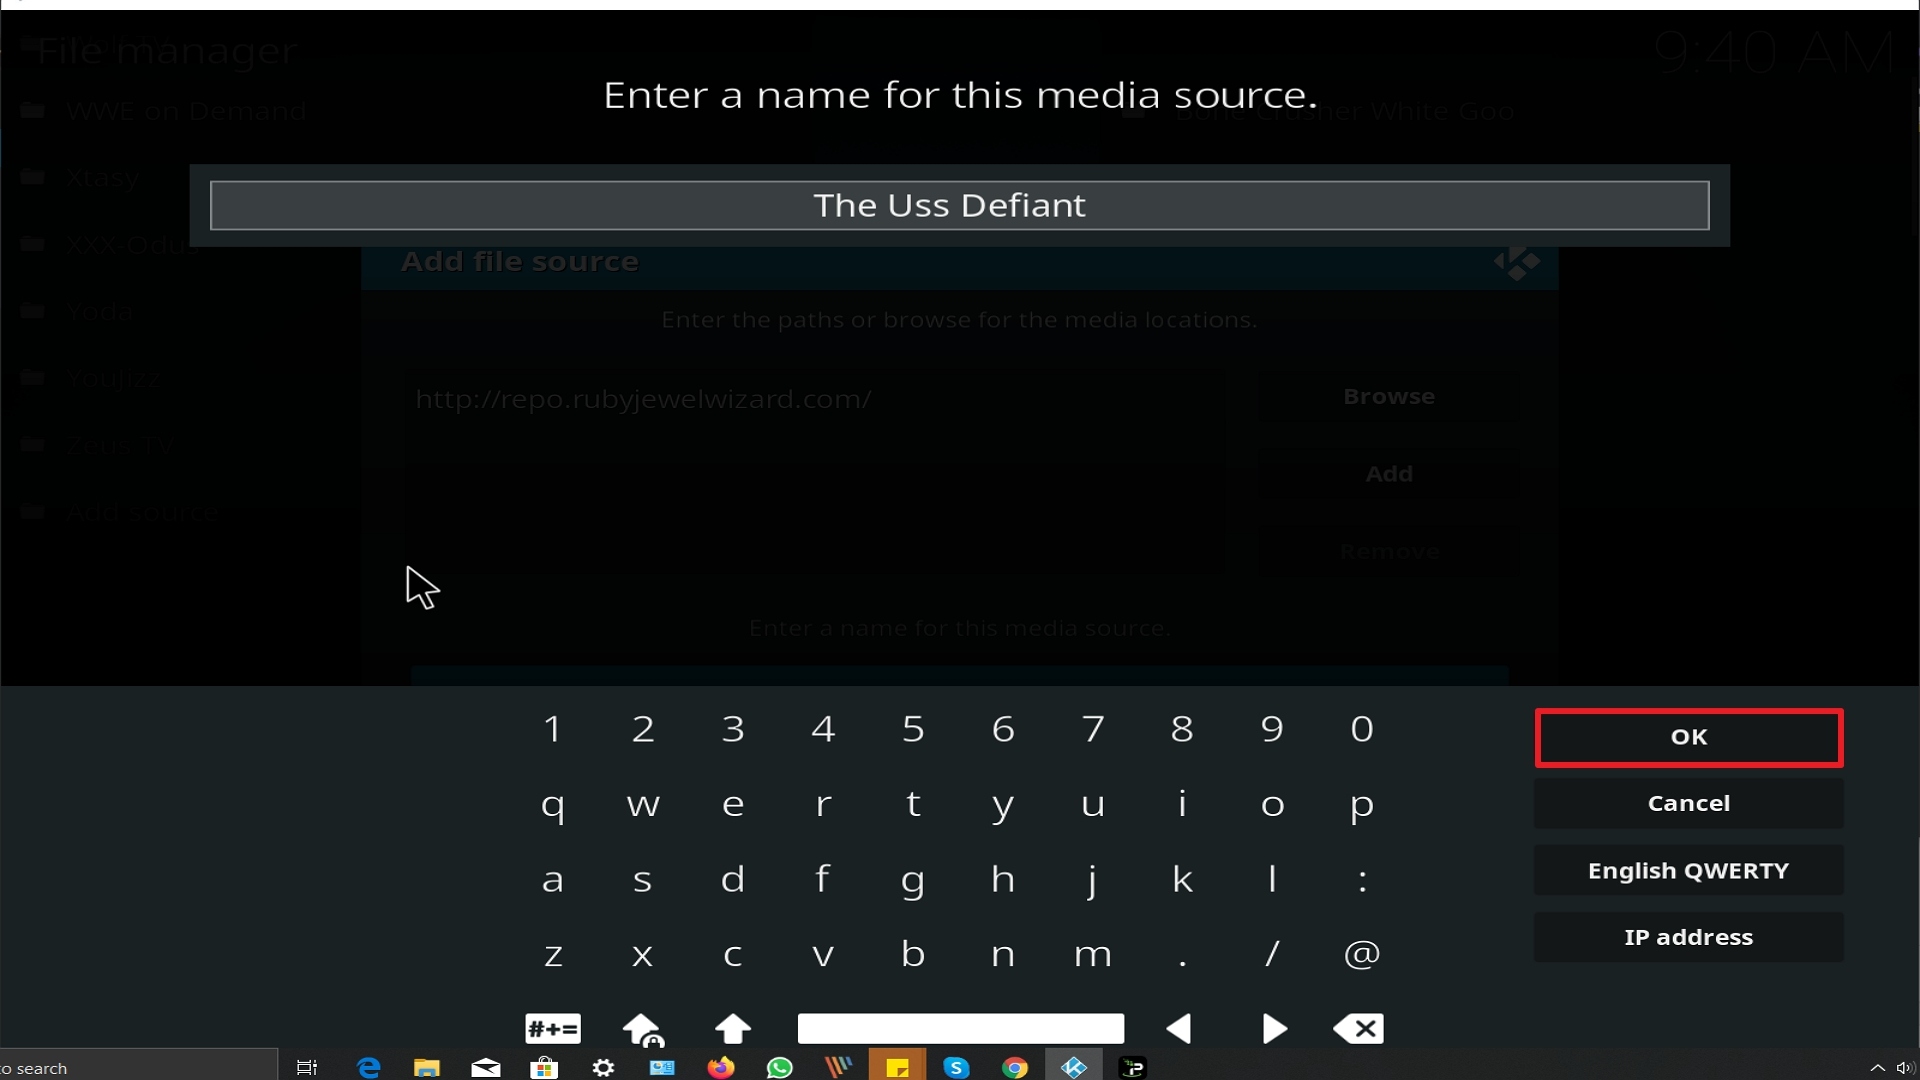Viewport: 1920px width, 1080px height.
Task: Tap the number 7 key
Action: [x=1093, y=729]
